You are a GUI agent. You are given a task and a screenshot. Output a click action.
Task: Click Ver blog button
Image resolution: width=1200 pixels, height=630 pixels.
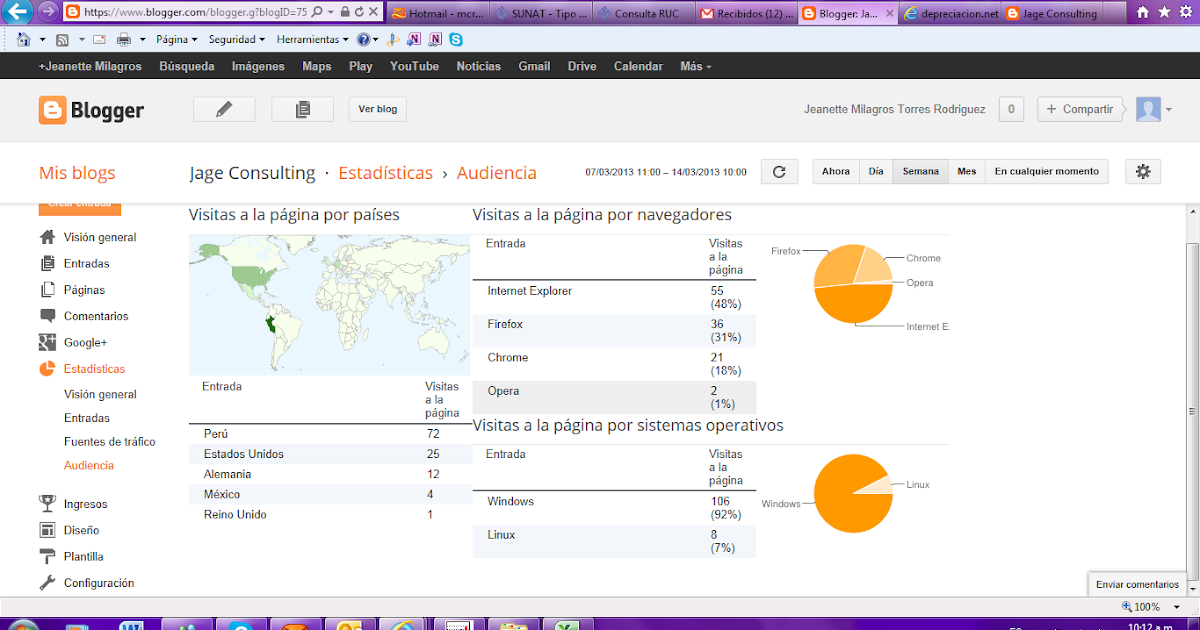(378, 110)
